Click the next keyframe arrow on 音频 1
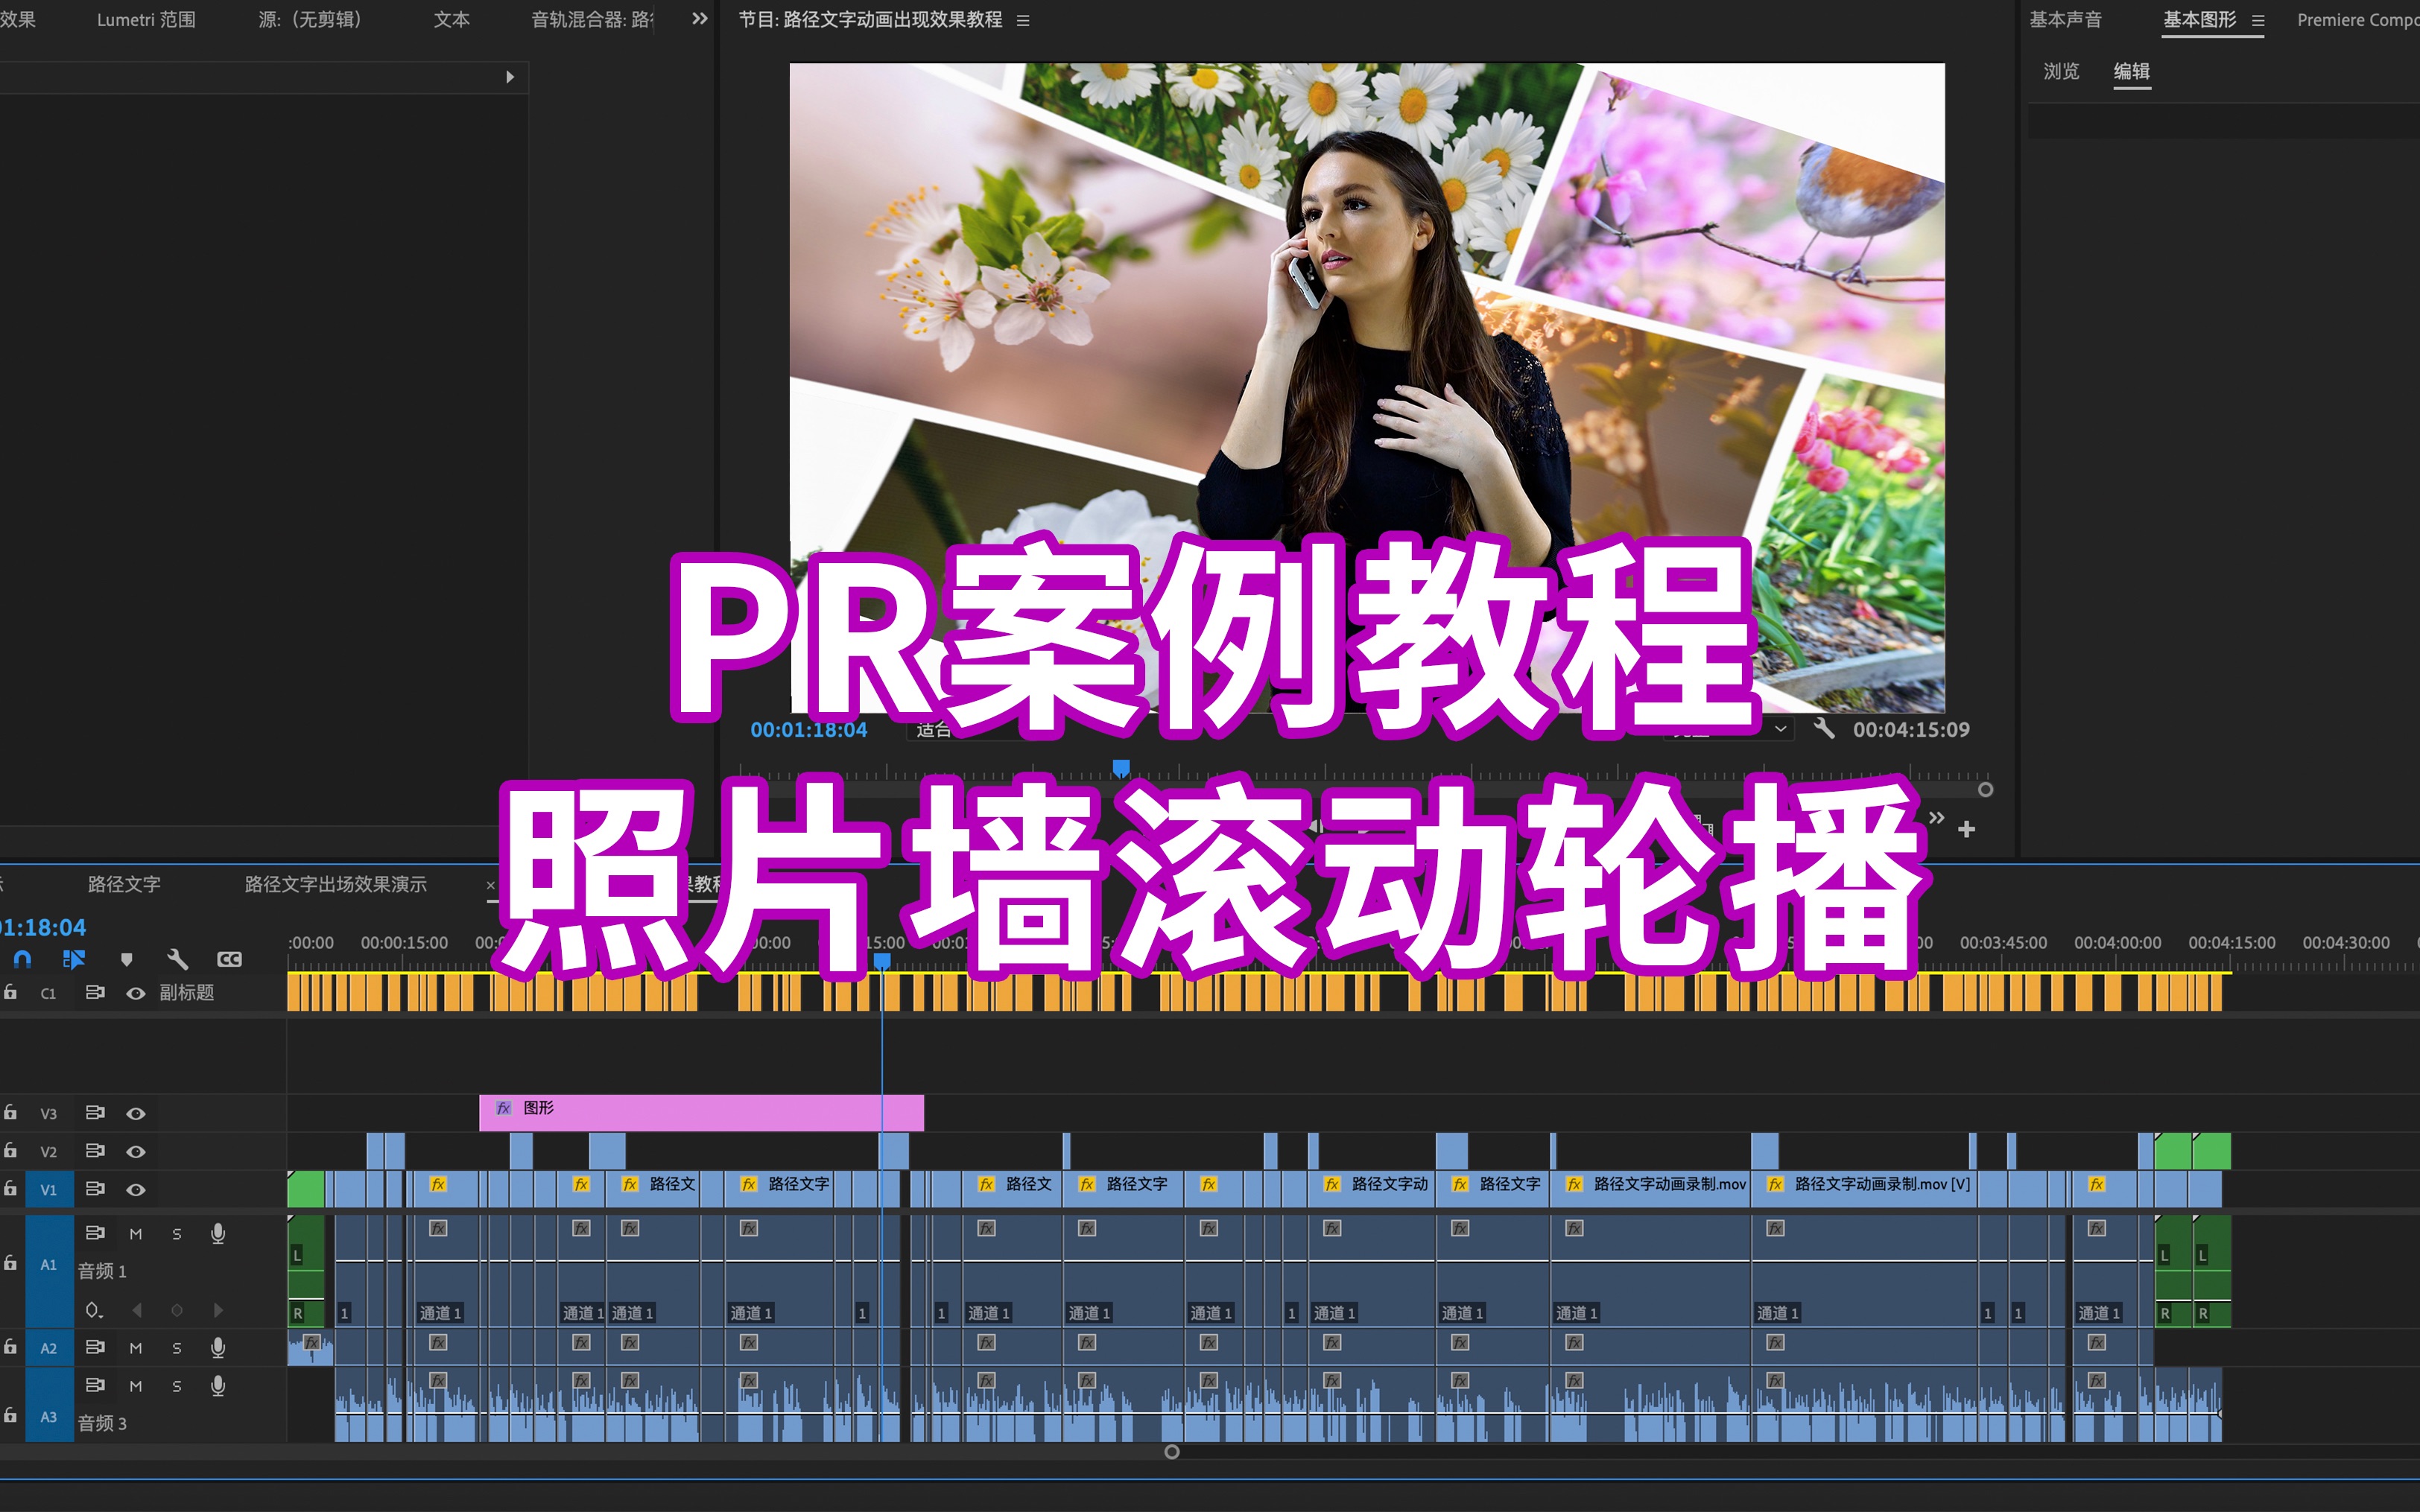Screen dimensions: 2420x1512 click(220, 1310)
